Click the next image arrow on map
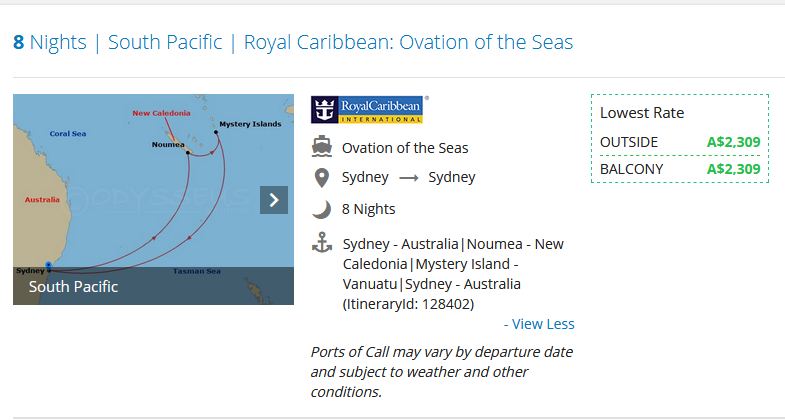785x420 pixels. (274, 200)
